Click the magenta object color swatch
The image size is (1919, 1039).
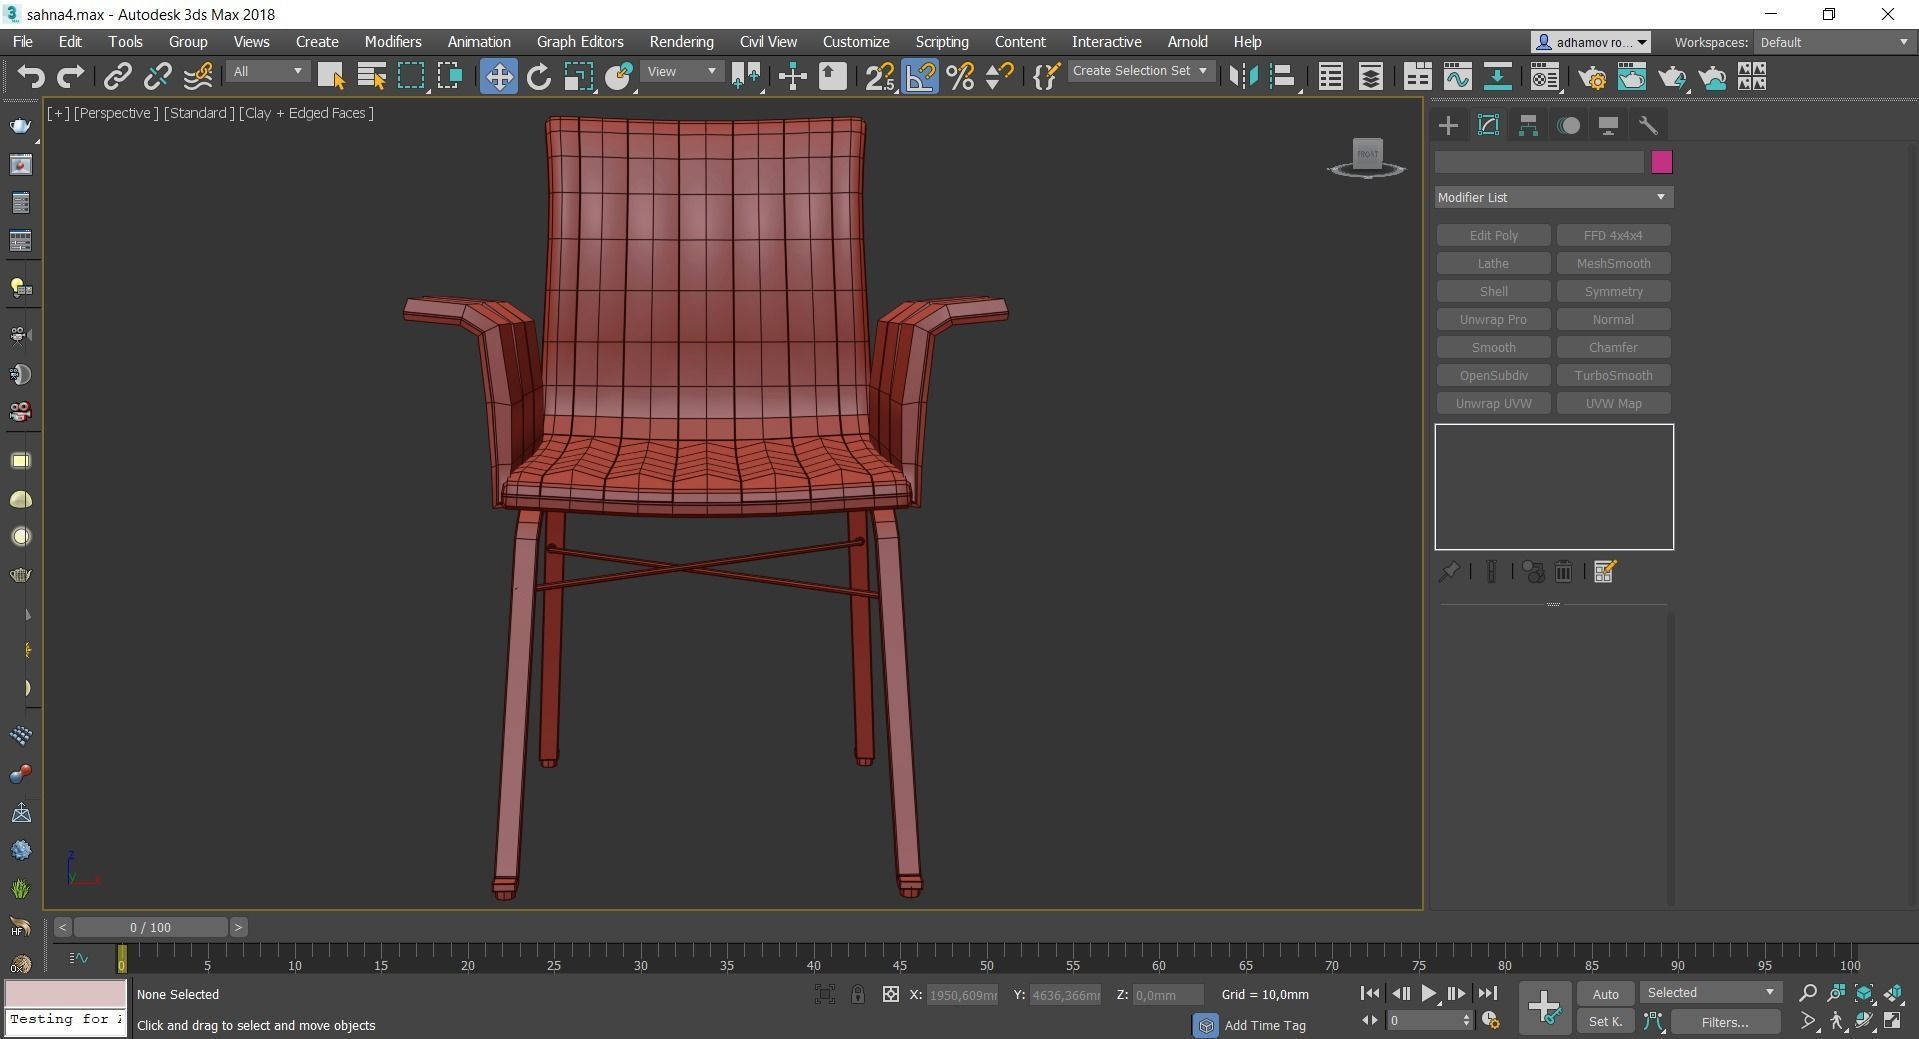(1661, 162)
